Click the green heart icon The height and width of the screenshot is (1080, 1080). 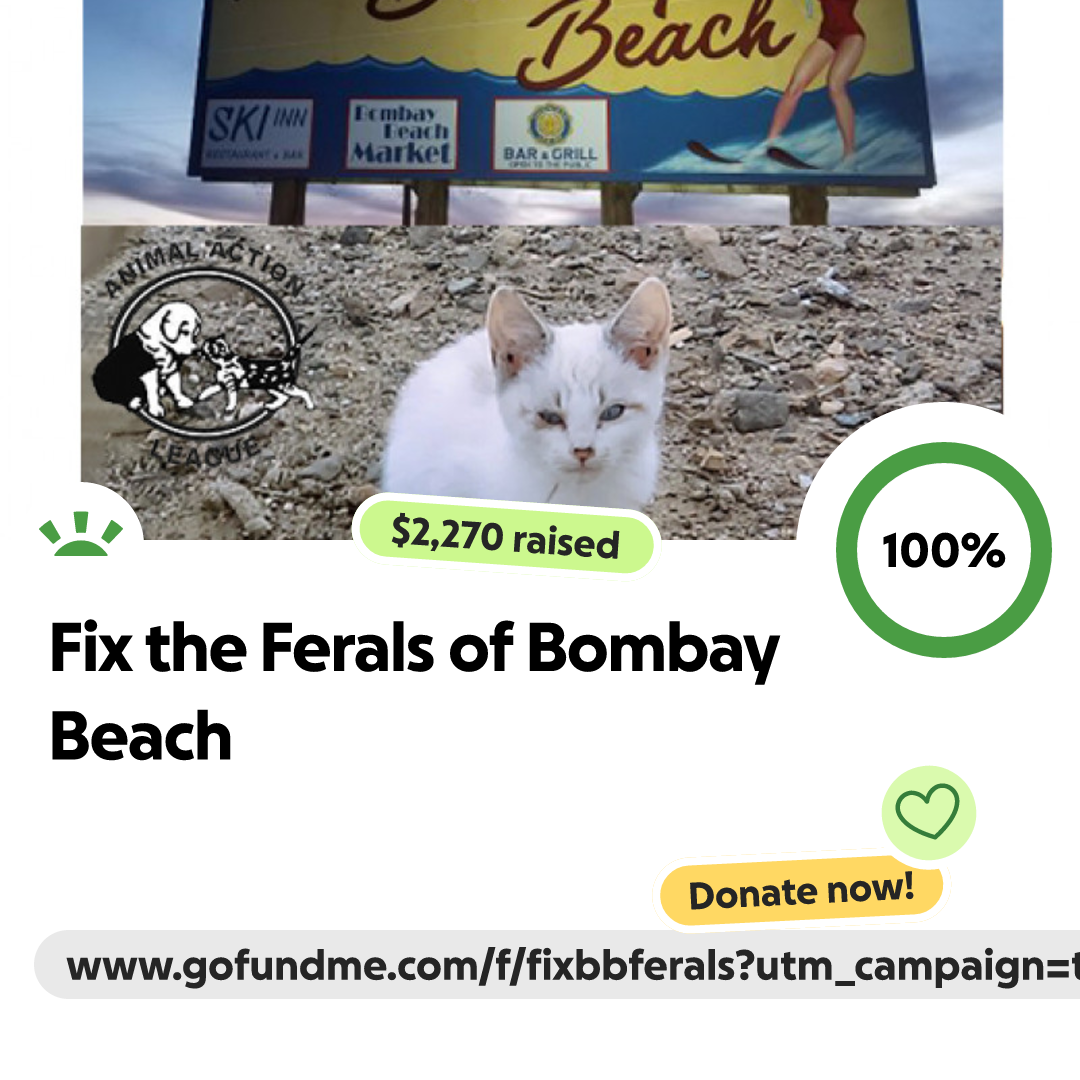coord(928,812)
